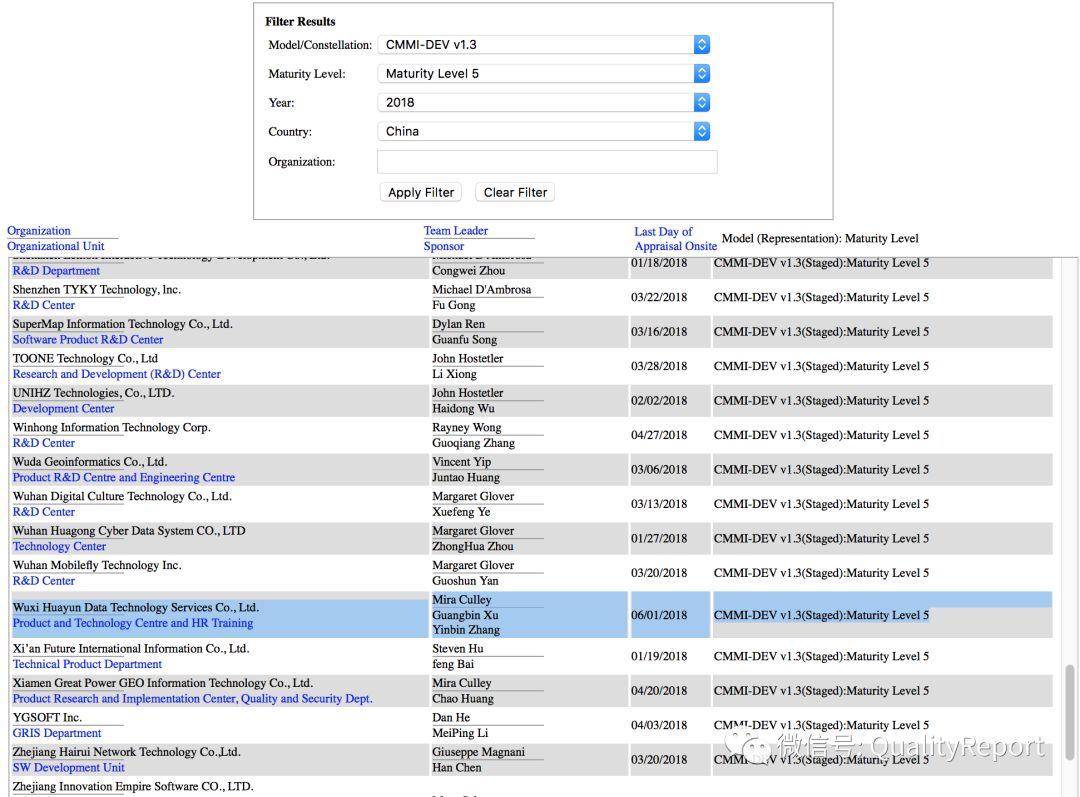The image size is (1080, 797).
Task: Open Product and Technology Centre and HR Training
Action: [133, 623]
